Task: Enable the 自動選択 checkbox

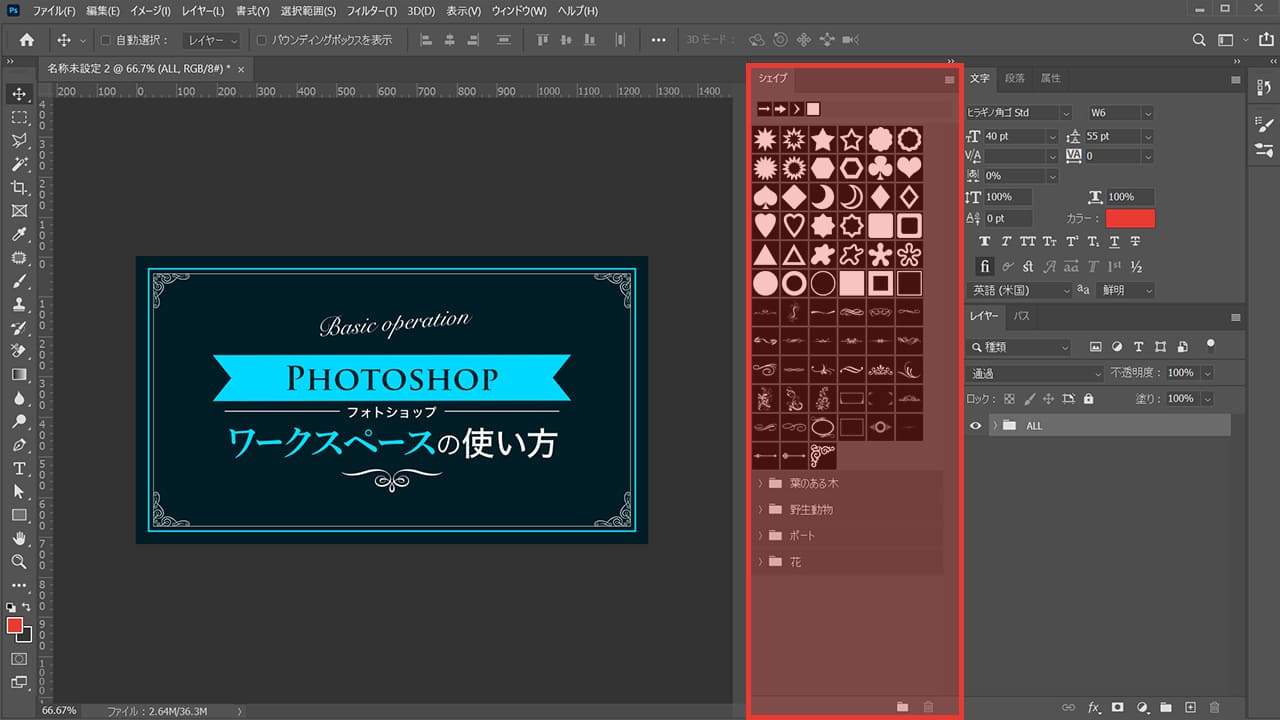Action: pos(106,40)
